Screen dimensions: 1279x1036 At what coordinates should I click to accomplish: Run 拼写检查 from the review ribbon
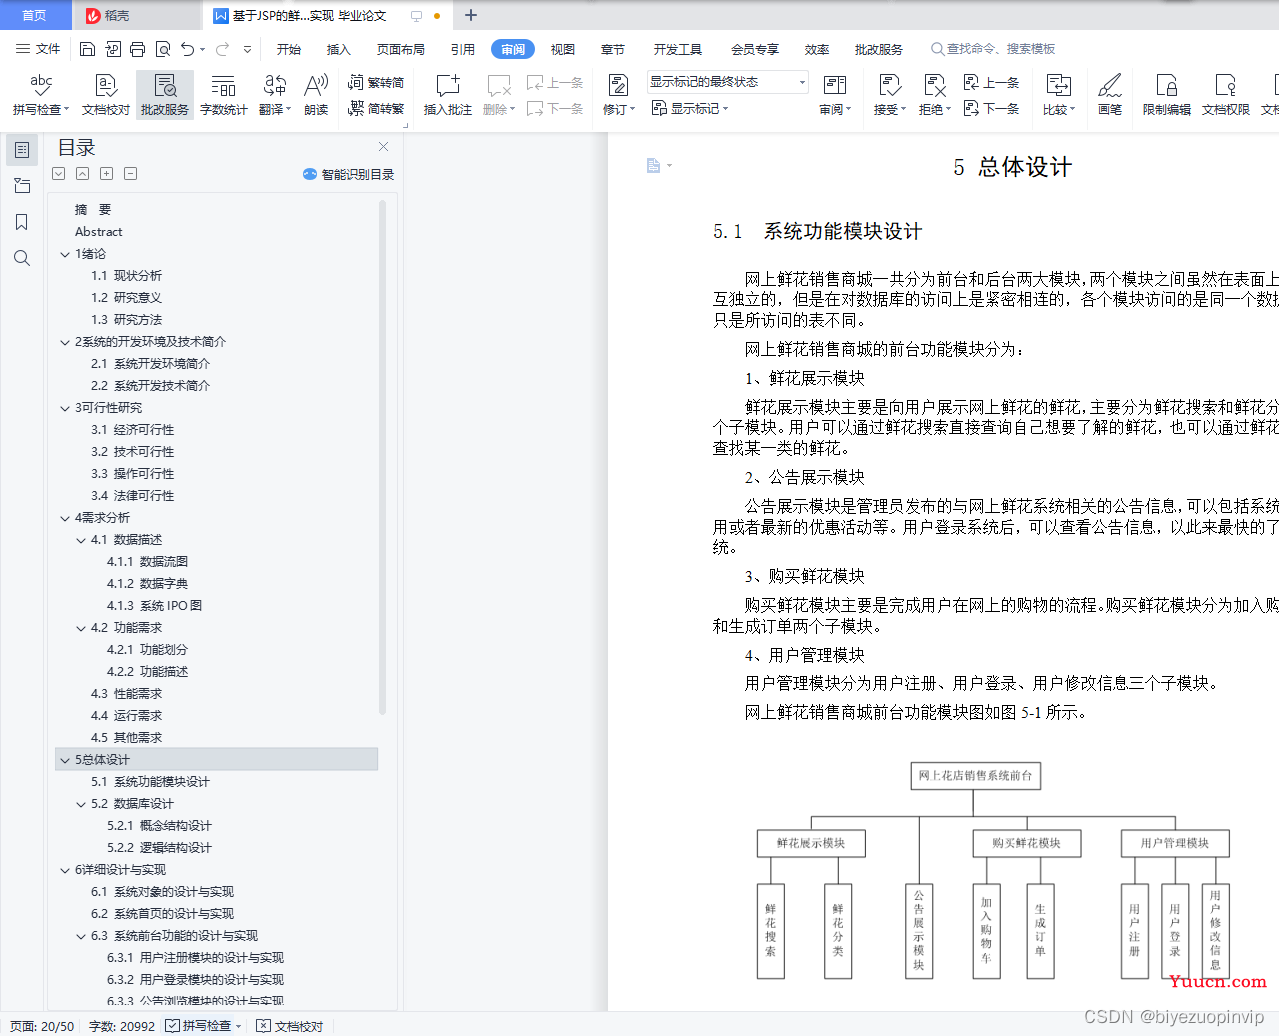click(41, 95)
